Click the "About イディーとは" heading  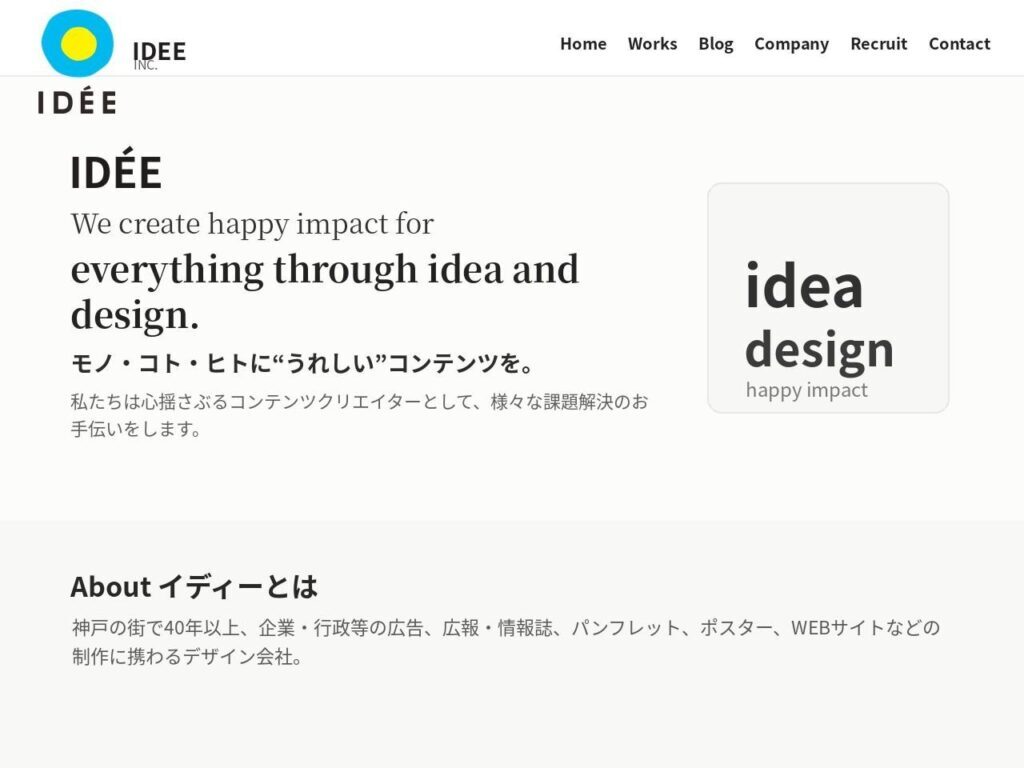point(194,586)
